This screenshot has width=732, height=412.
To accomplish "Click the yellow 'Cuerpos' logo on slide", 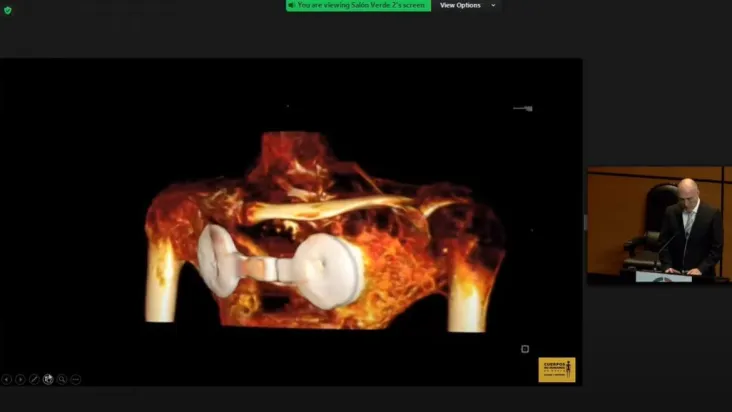I will point(557,370).
